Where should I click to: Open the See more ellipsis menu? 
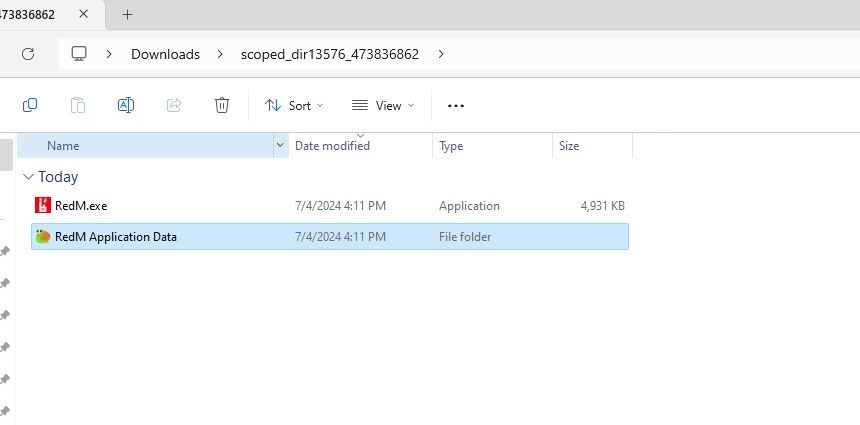click(456, 105)
